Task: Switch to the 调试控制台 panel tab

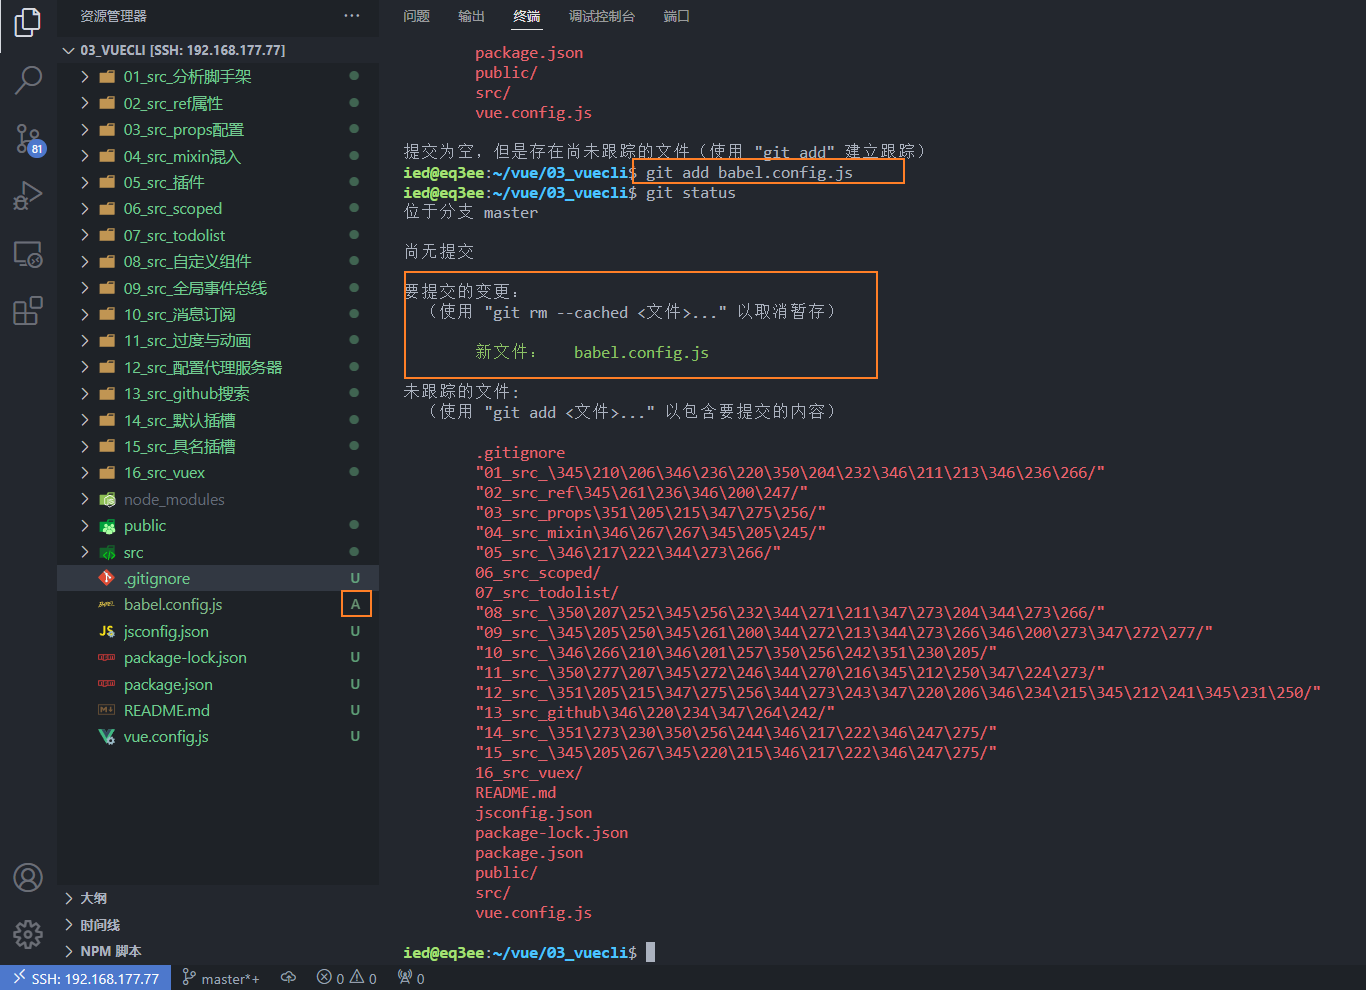Action: pyautogui.click(x=602, y=16)
